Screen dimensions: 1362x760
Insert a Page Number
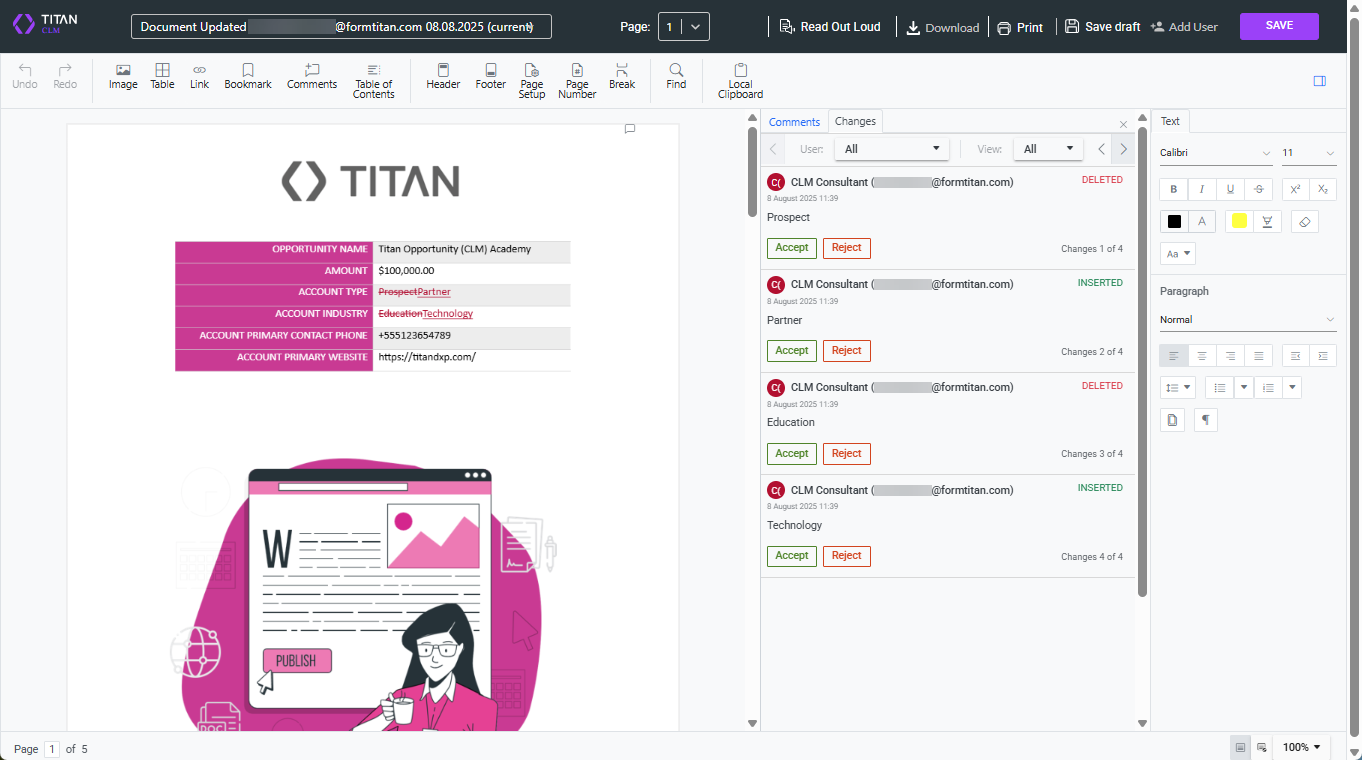click(x=576, y=79)
